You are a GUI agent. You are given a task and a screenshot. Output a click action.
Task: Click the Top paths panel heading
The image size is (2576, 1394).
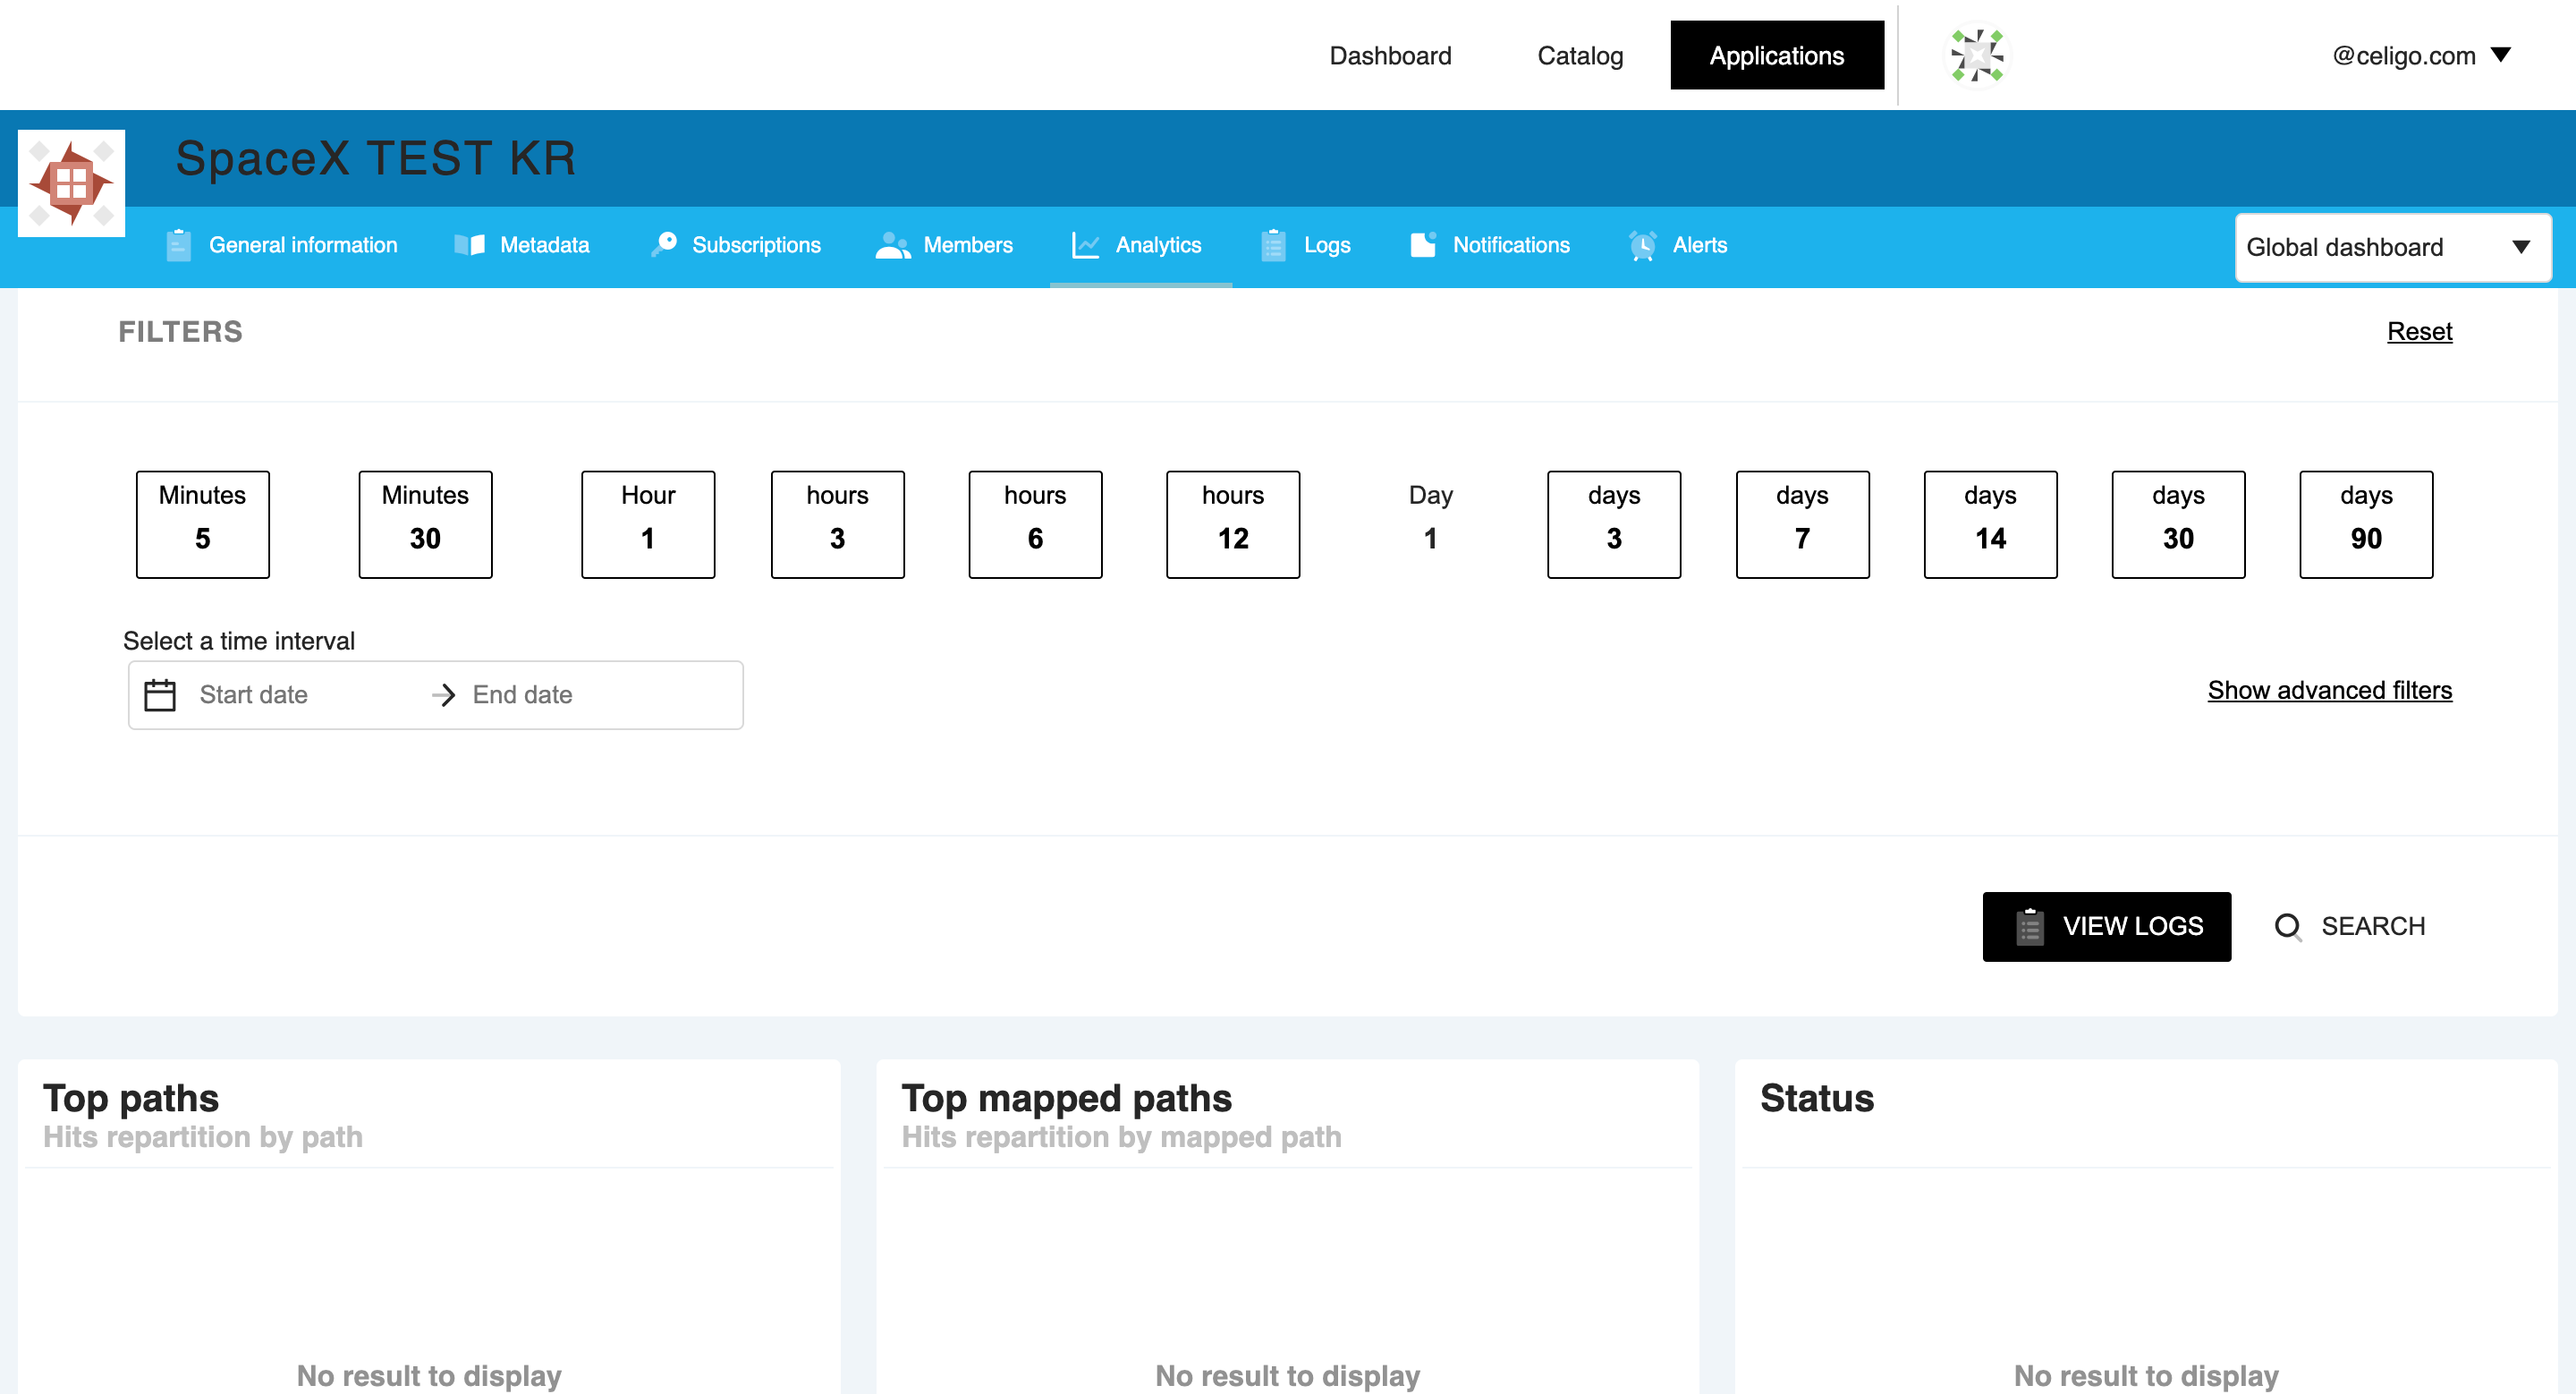[x=131, y=1098]
